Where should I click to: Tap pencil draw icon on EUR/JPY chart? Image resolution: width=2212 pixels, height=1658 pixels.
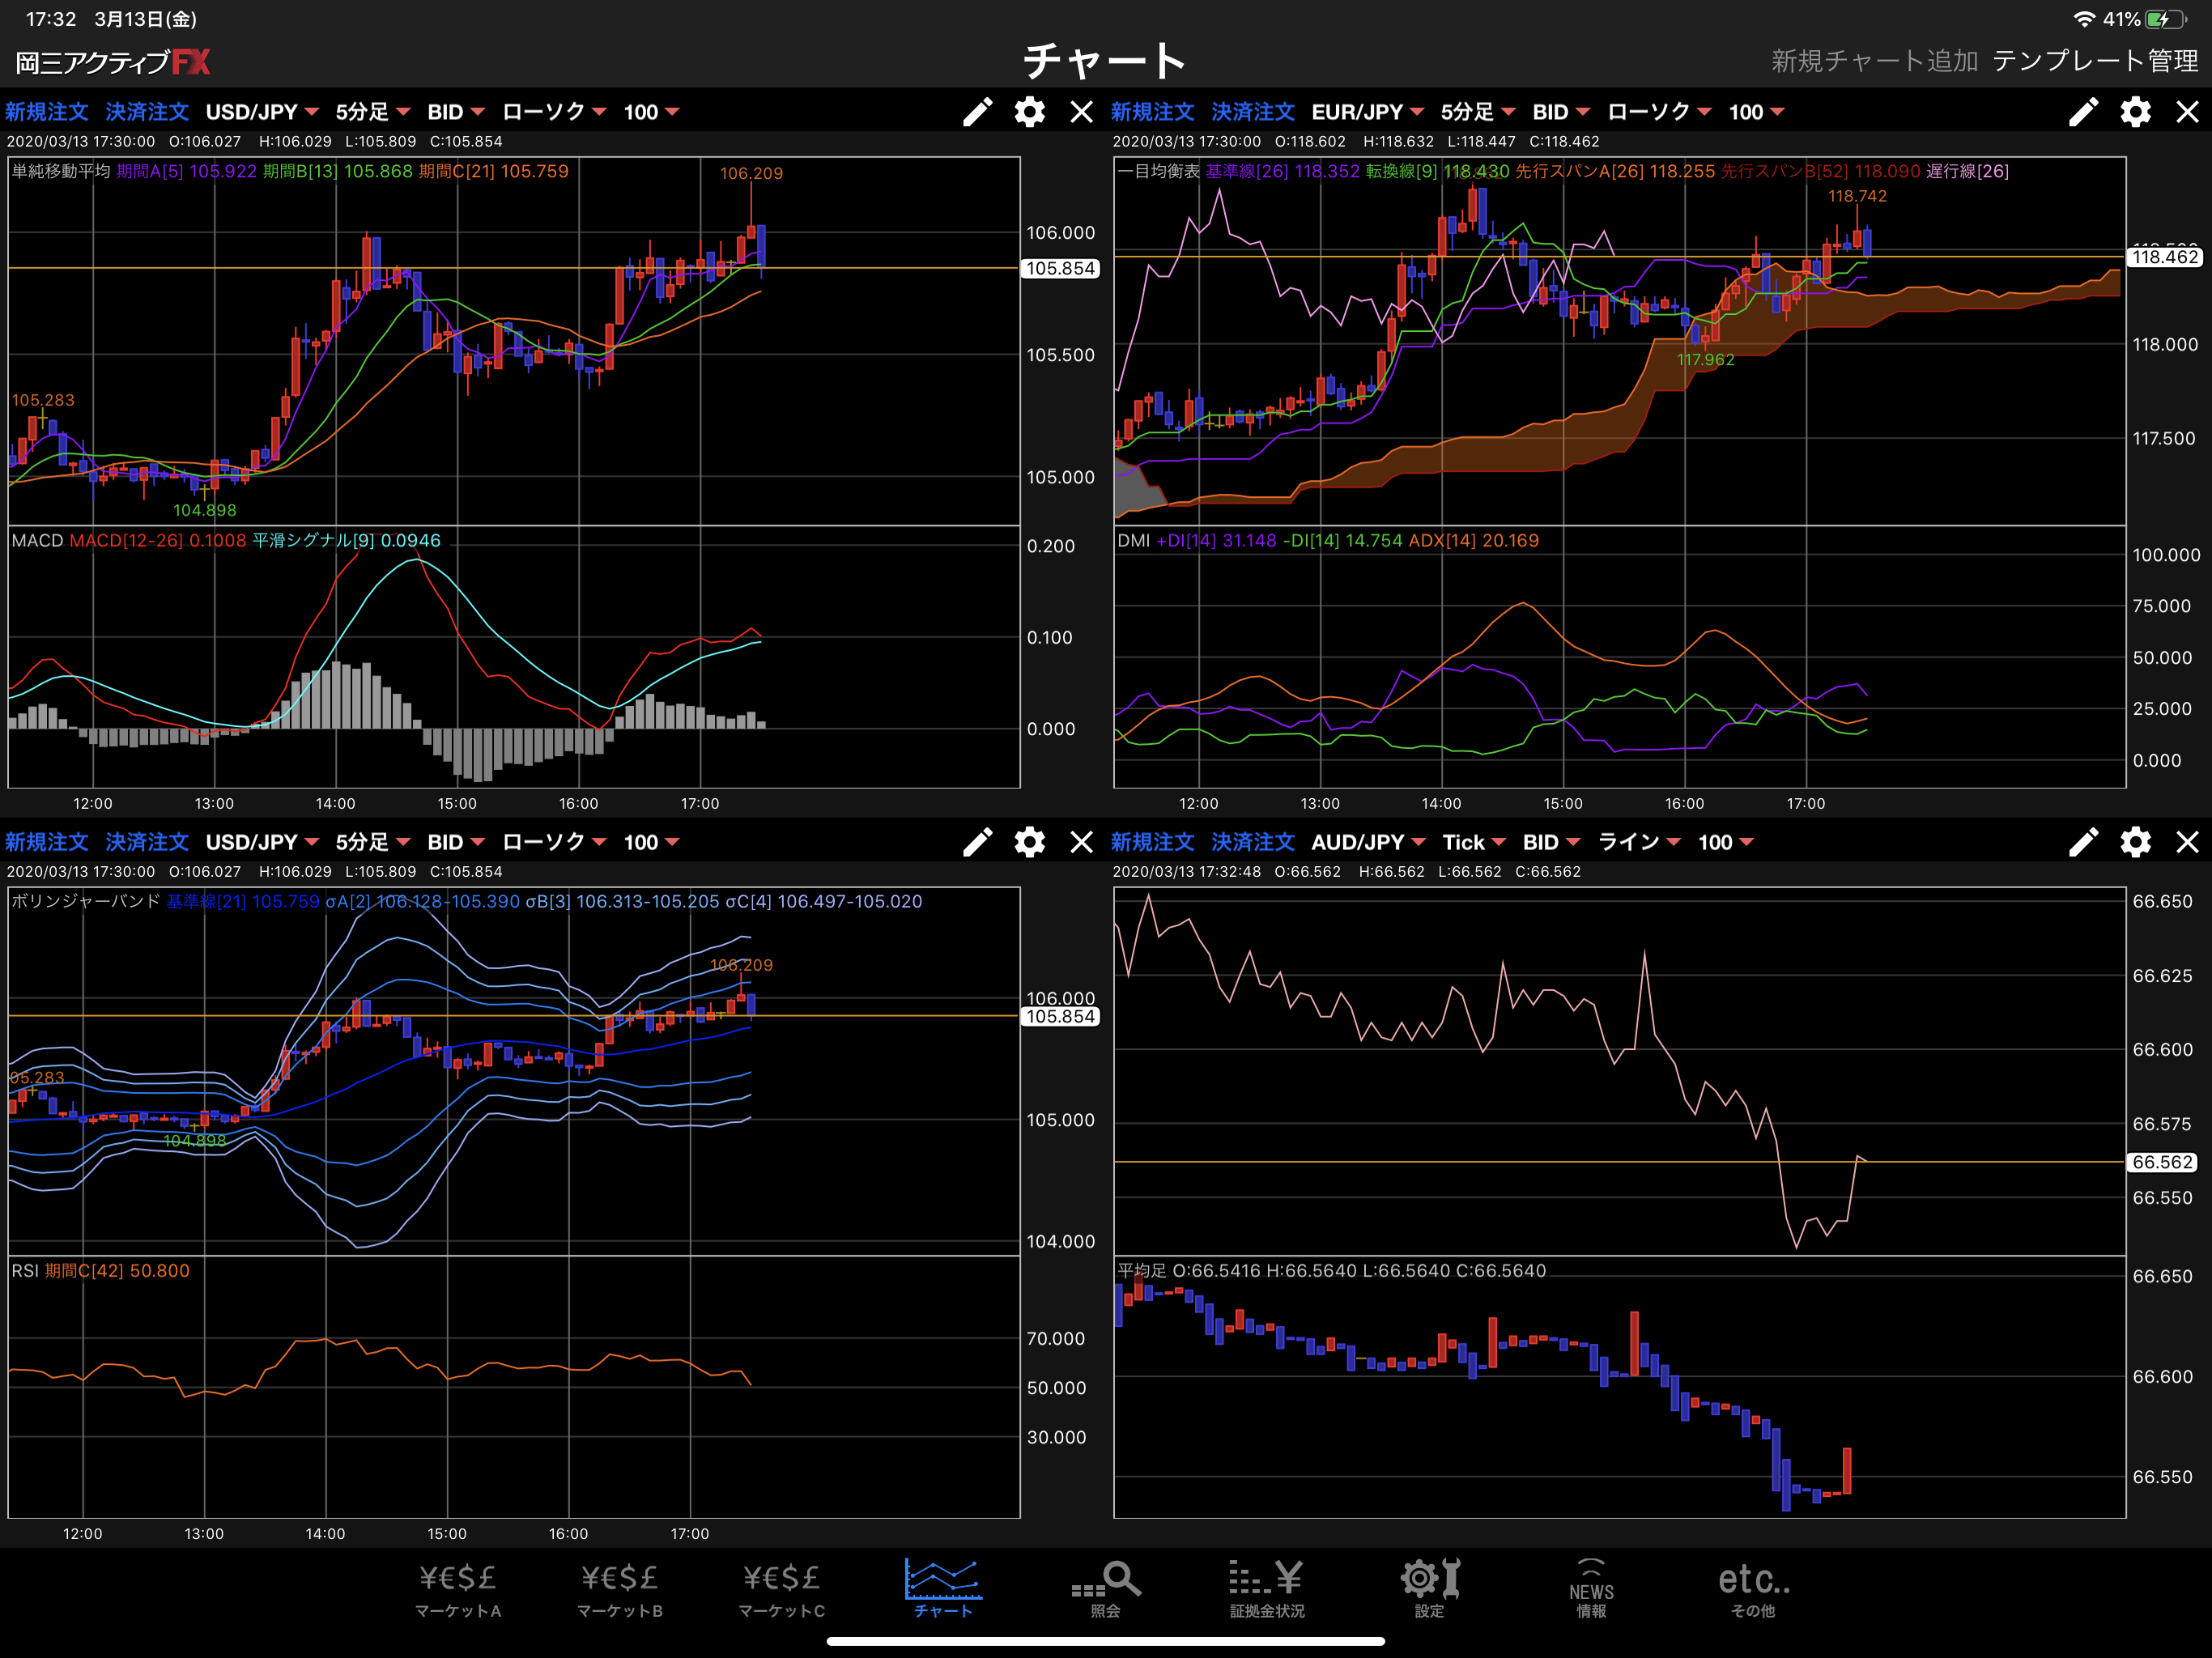click(x=2083, y=112)
